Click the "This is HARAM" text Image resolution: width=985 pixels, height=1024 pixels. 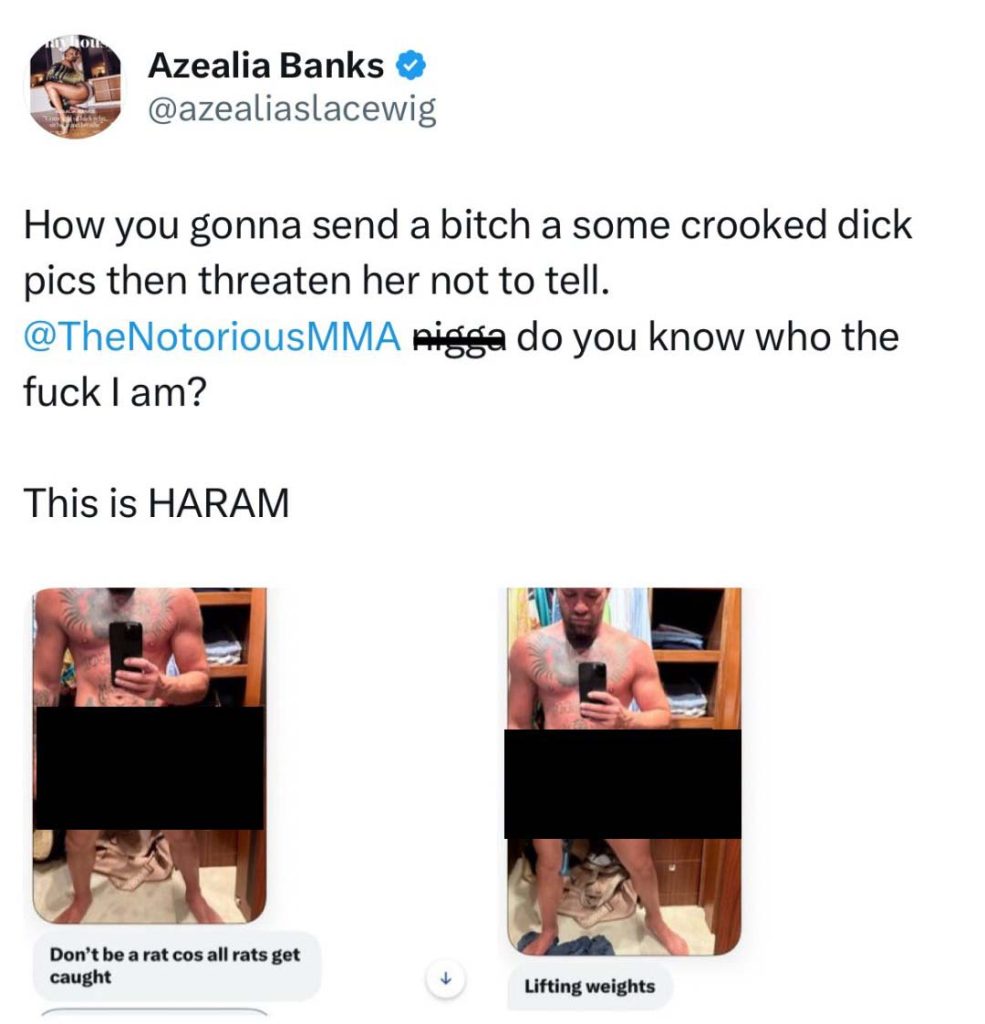[156, 504]
